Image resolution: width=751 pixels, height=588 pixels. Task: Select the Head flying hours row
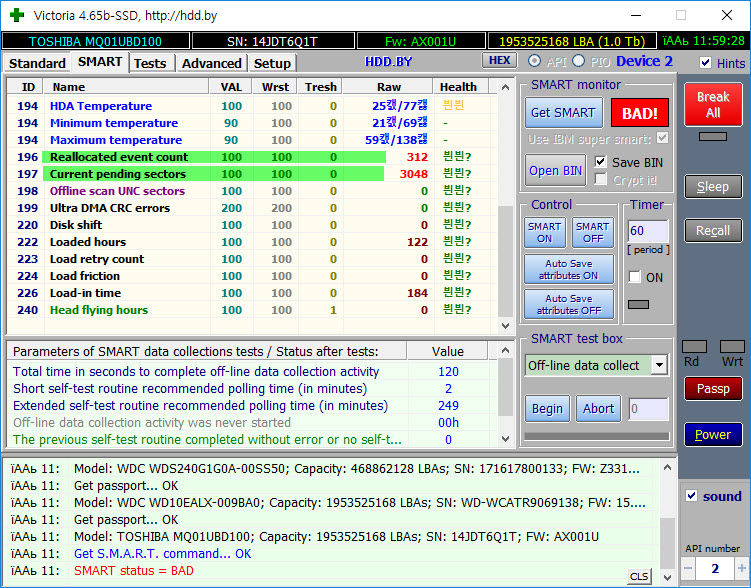tap(251, 310)
